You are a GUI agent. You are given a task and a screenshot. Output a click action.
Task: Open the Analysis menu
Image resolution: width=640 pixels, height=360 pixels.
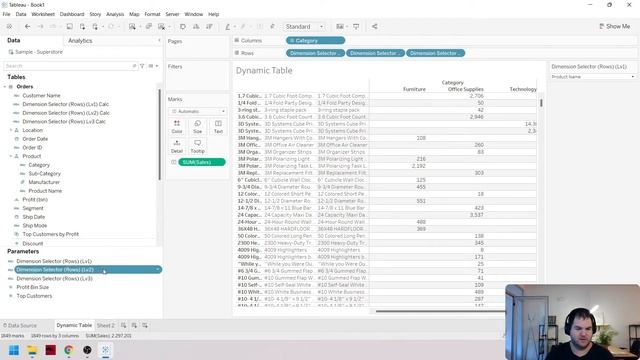115,14
